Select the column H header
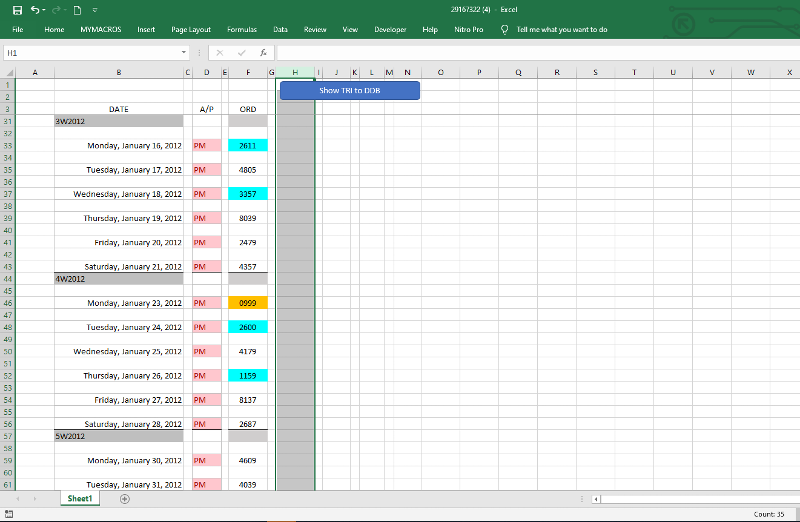 pyautogui.click(x=295, y=72)
